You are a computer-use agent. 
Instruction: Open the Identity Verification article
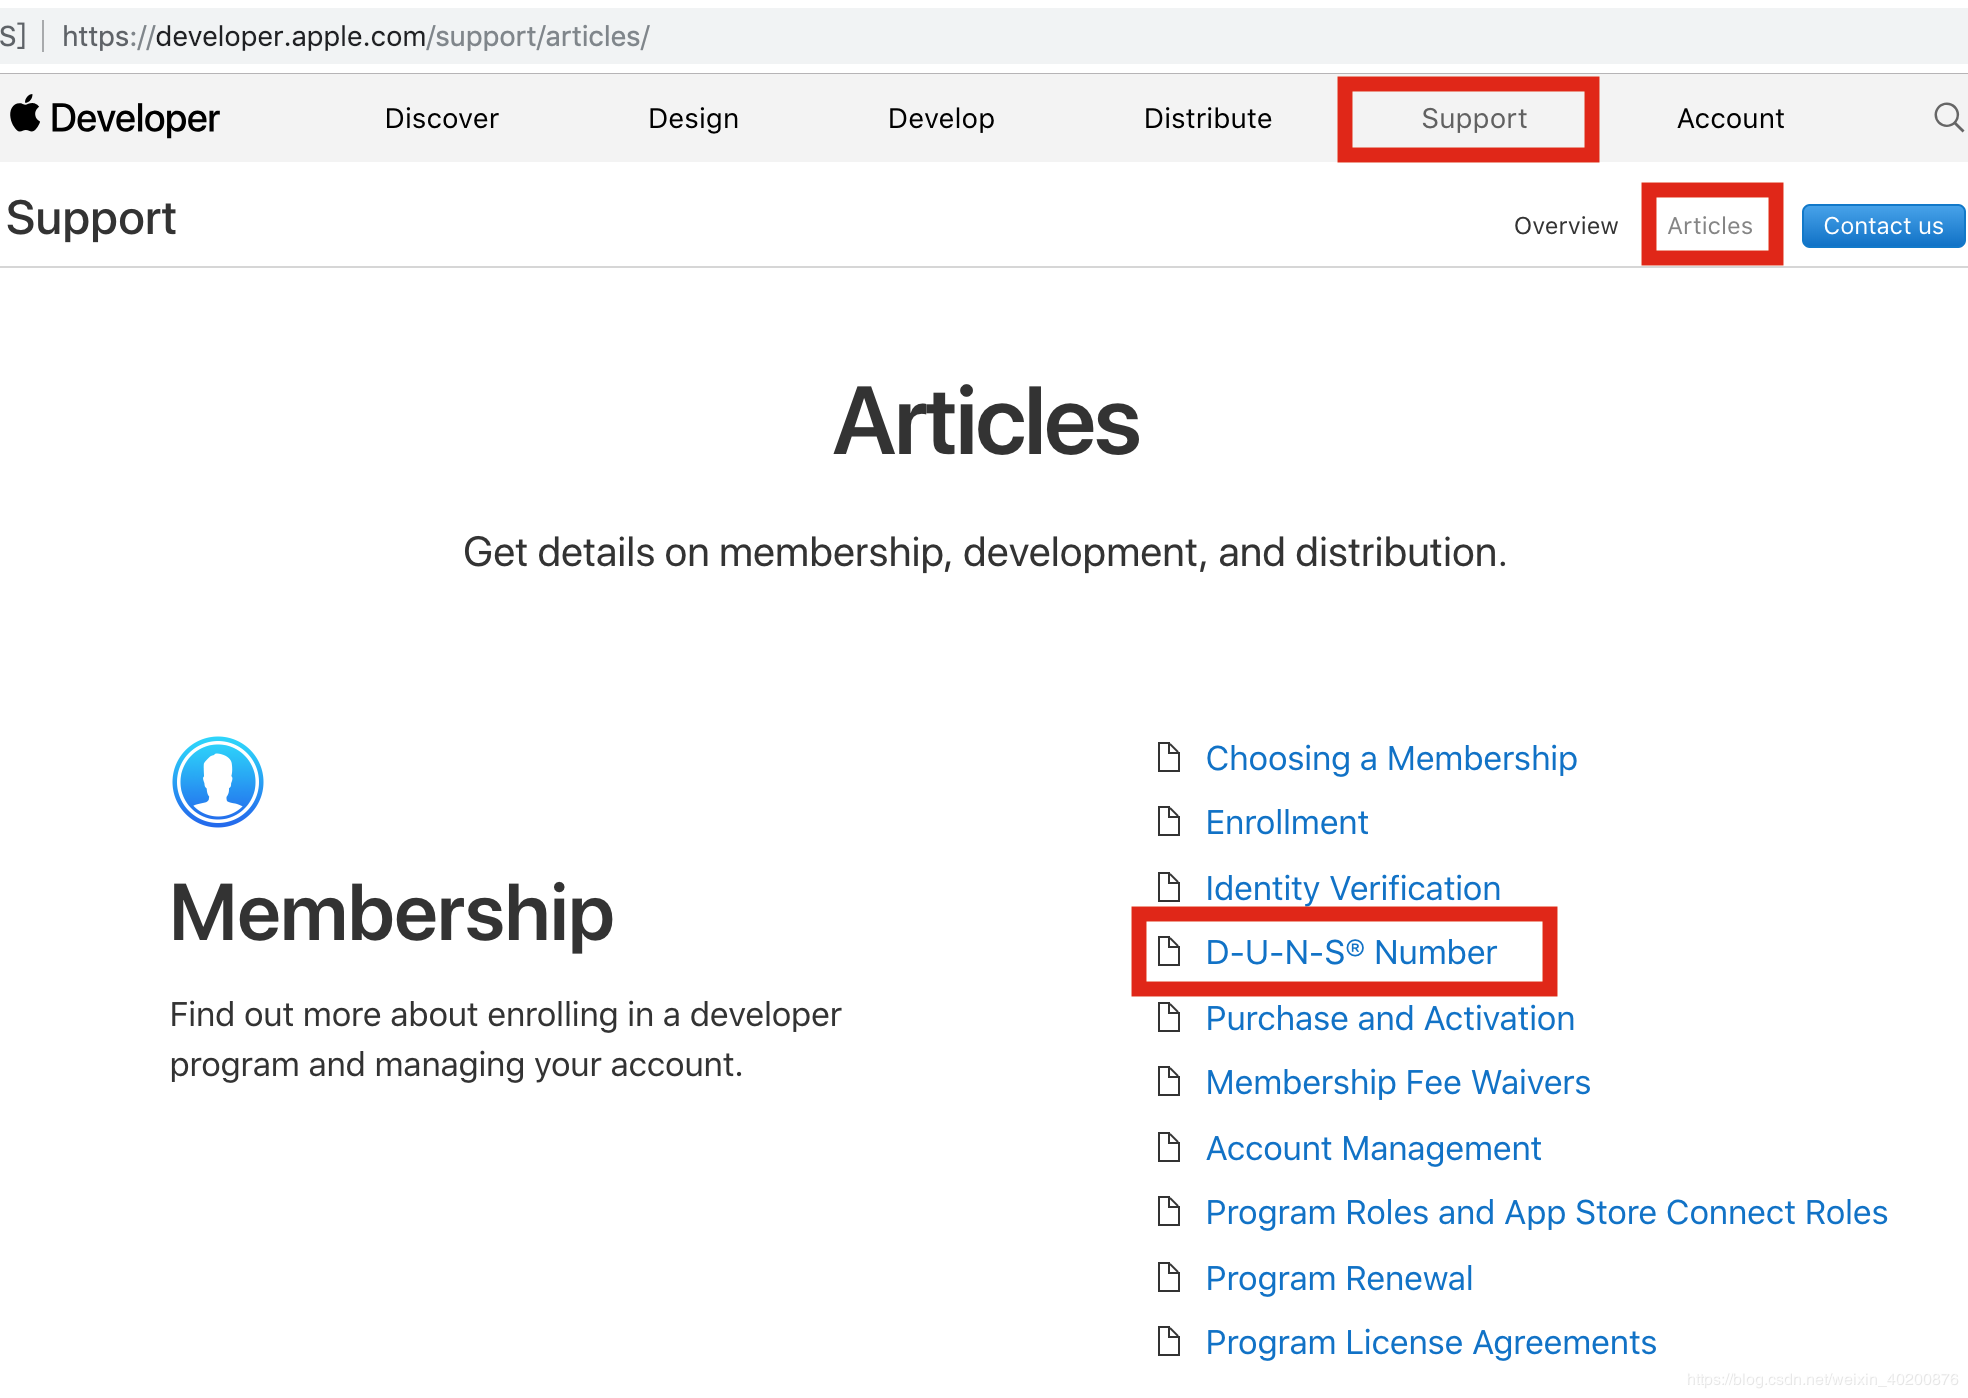pos(1353,888)
